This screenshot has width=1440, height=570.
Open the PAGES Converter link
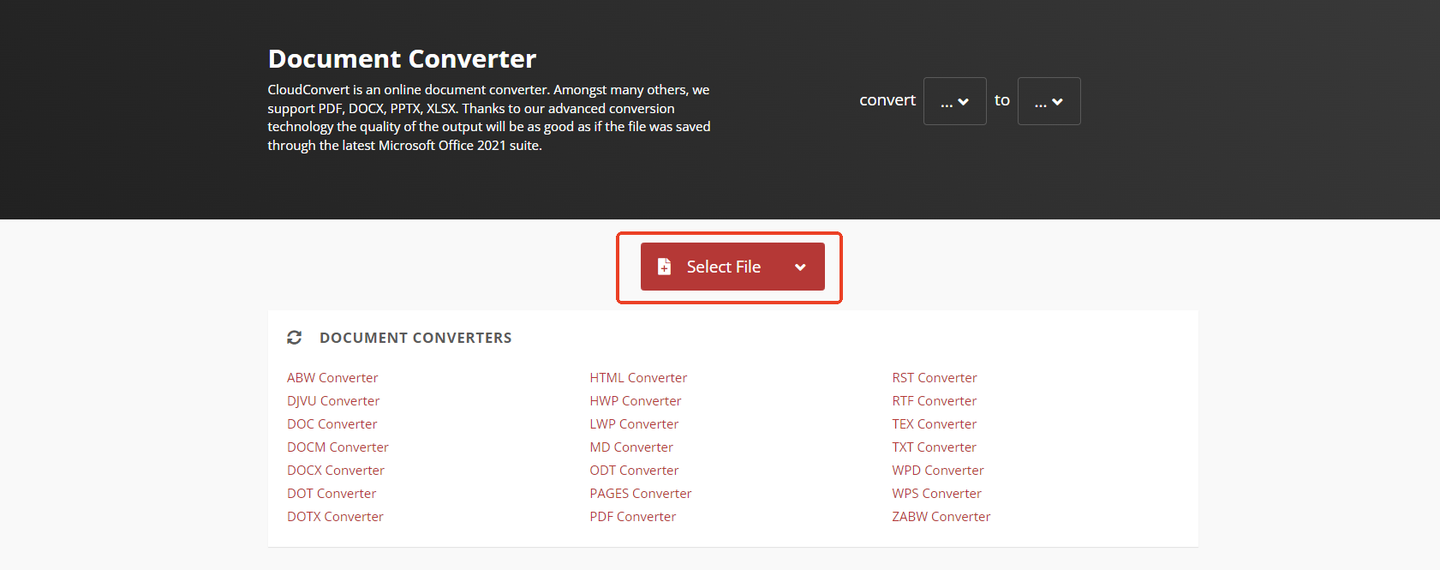click(641, 493)
